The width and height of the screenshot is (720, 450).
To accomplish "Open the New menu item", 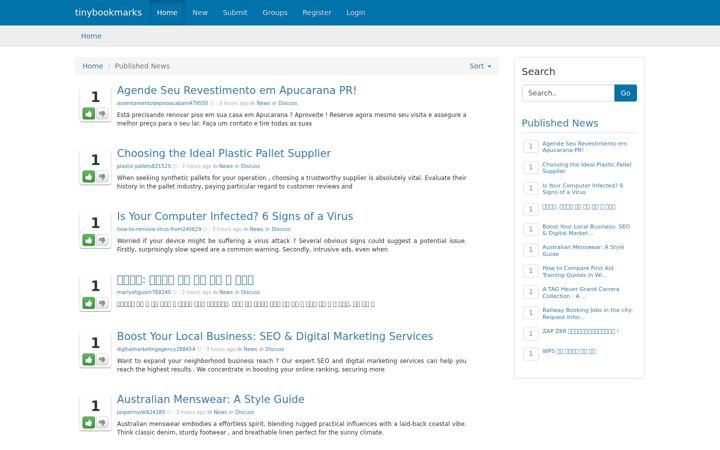I will click(x=200, y=12).
